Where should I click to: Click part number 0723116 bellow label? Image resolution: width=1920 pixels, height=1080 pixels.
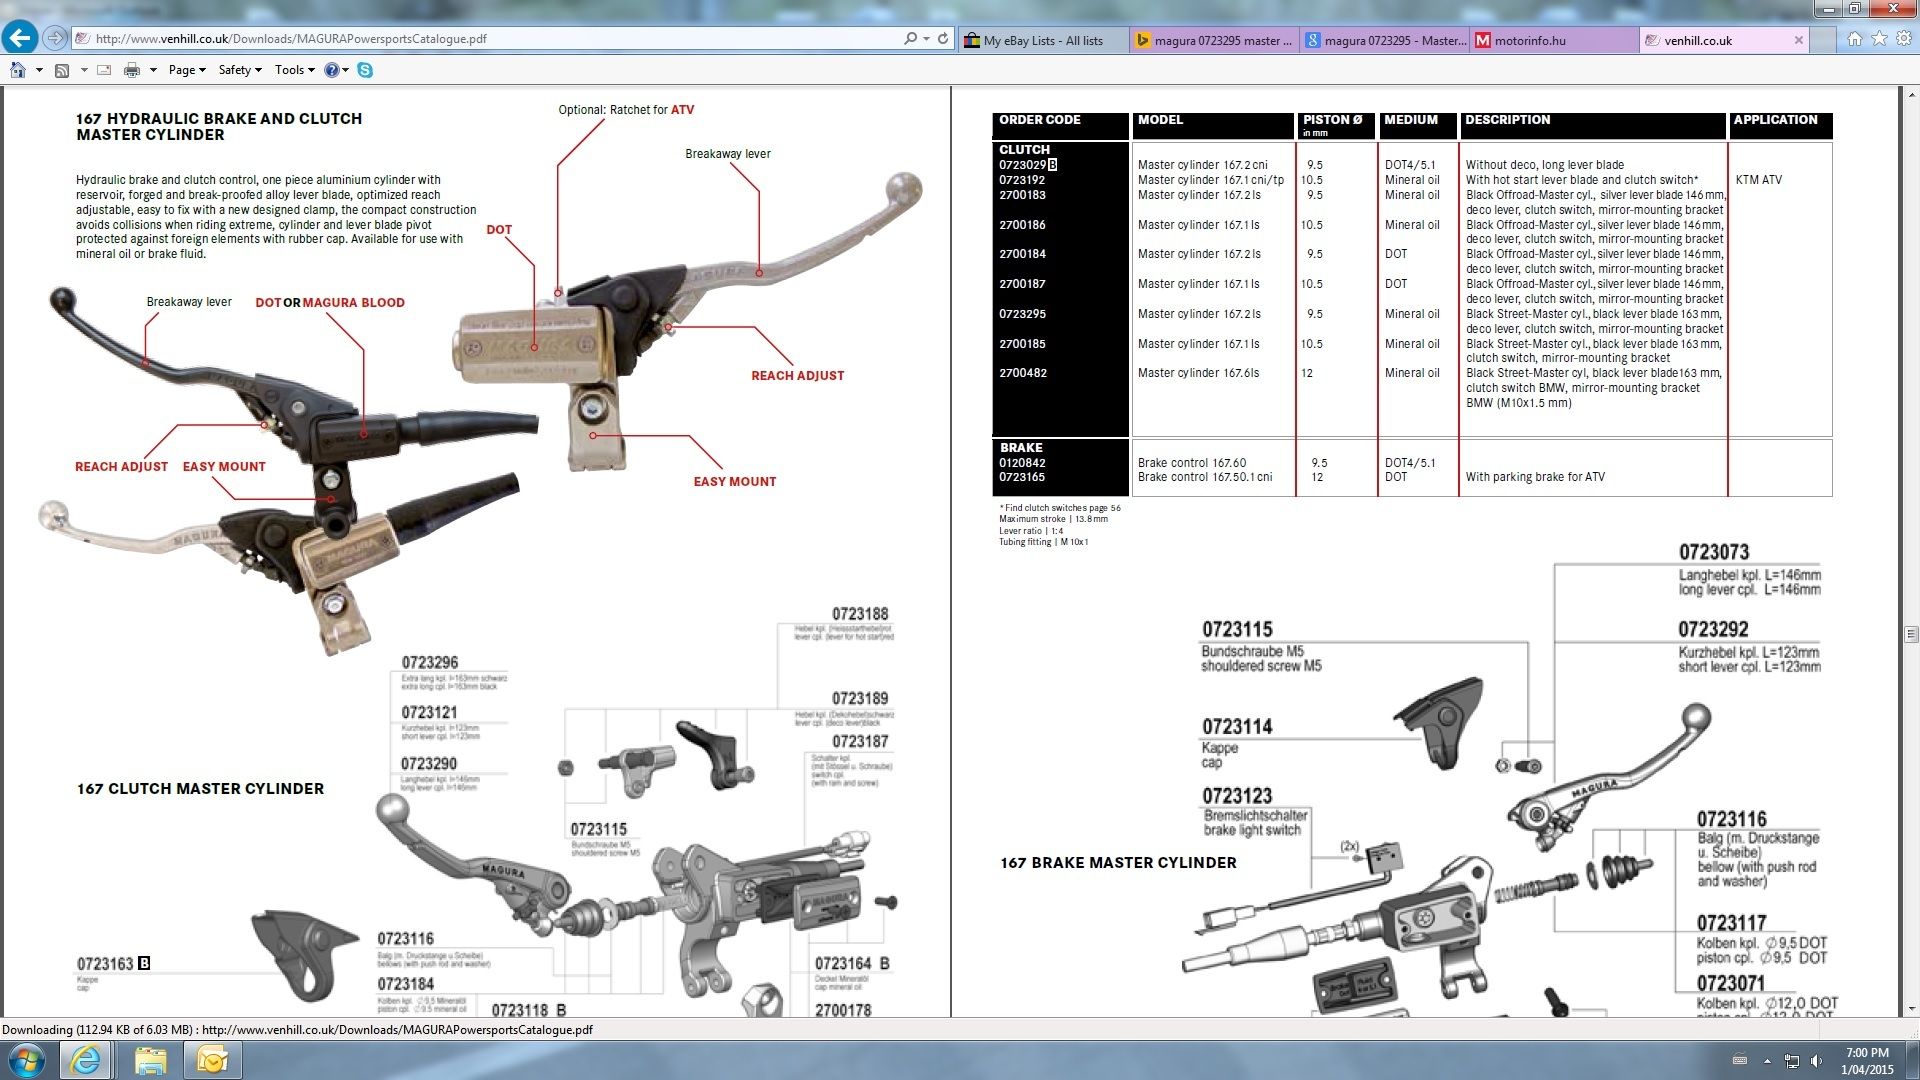click(x=1731, y=819)
